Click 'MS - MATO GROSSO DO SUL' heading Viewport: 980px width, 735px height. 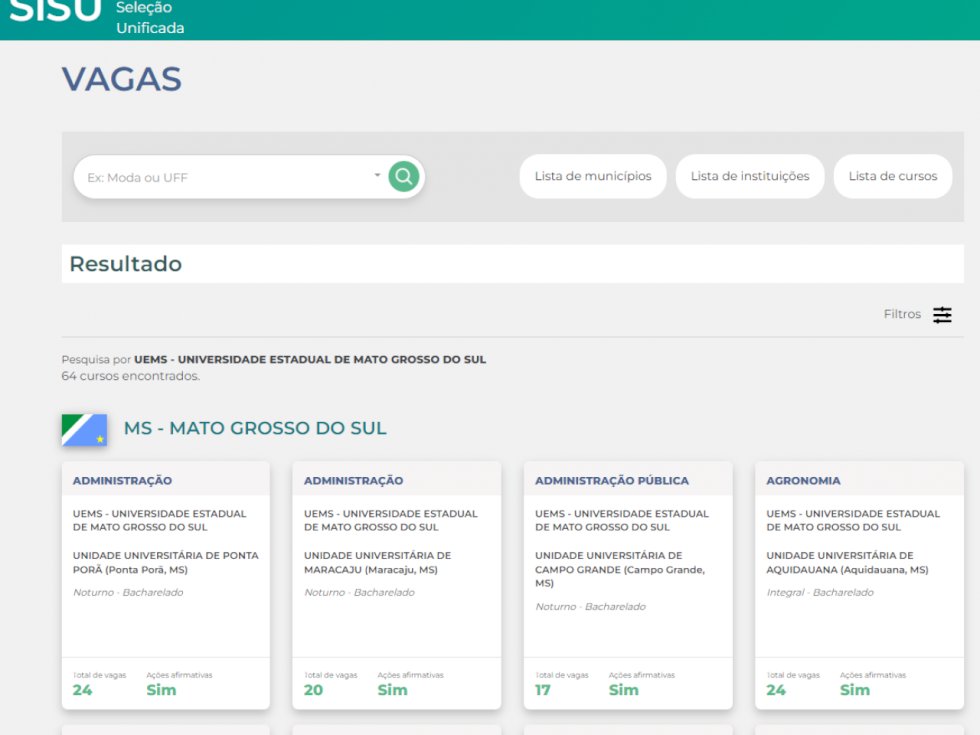click(255, 428)
